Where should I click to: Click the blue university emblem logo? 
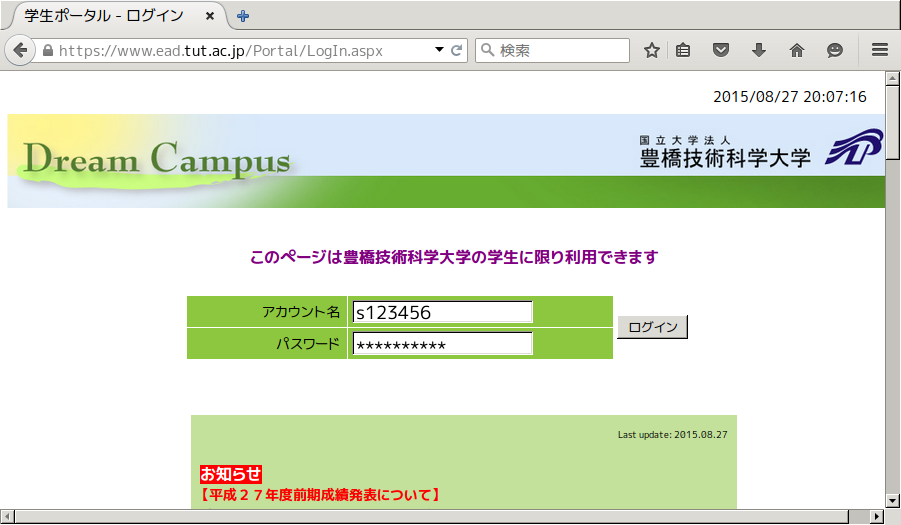tap(854, 146)
